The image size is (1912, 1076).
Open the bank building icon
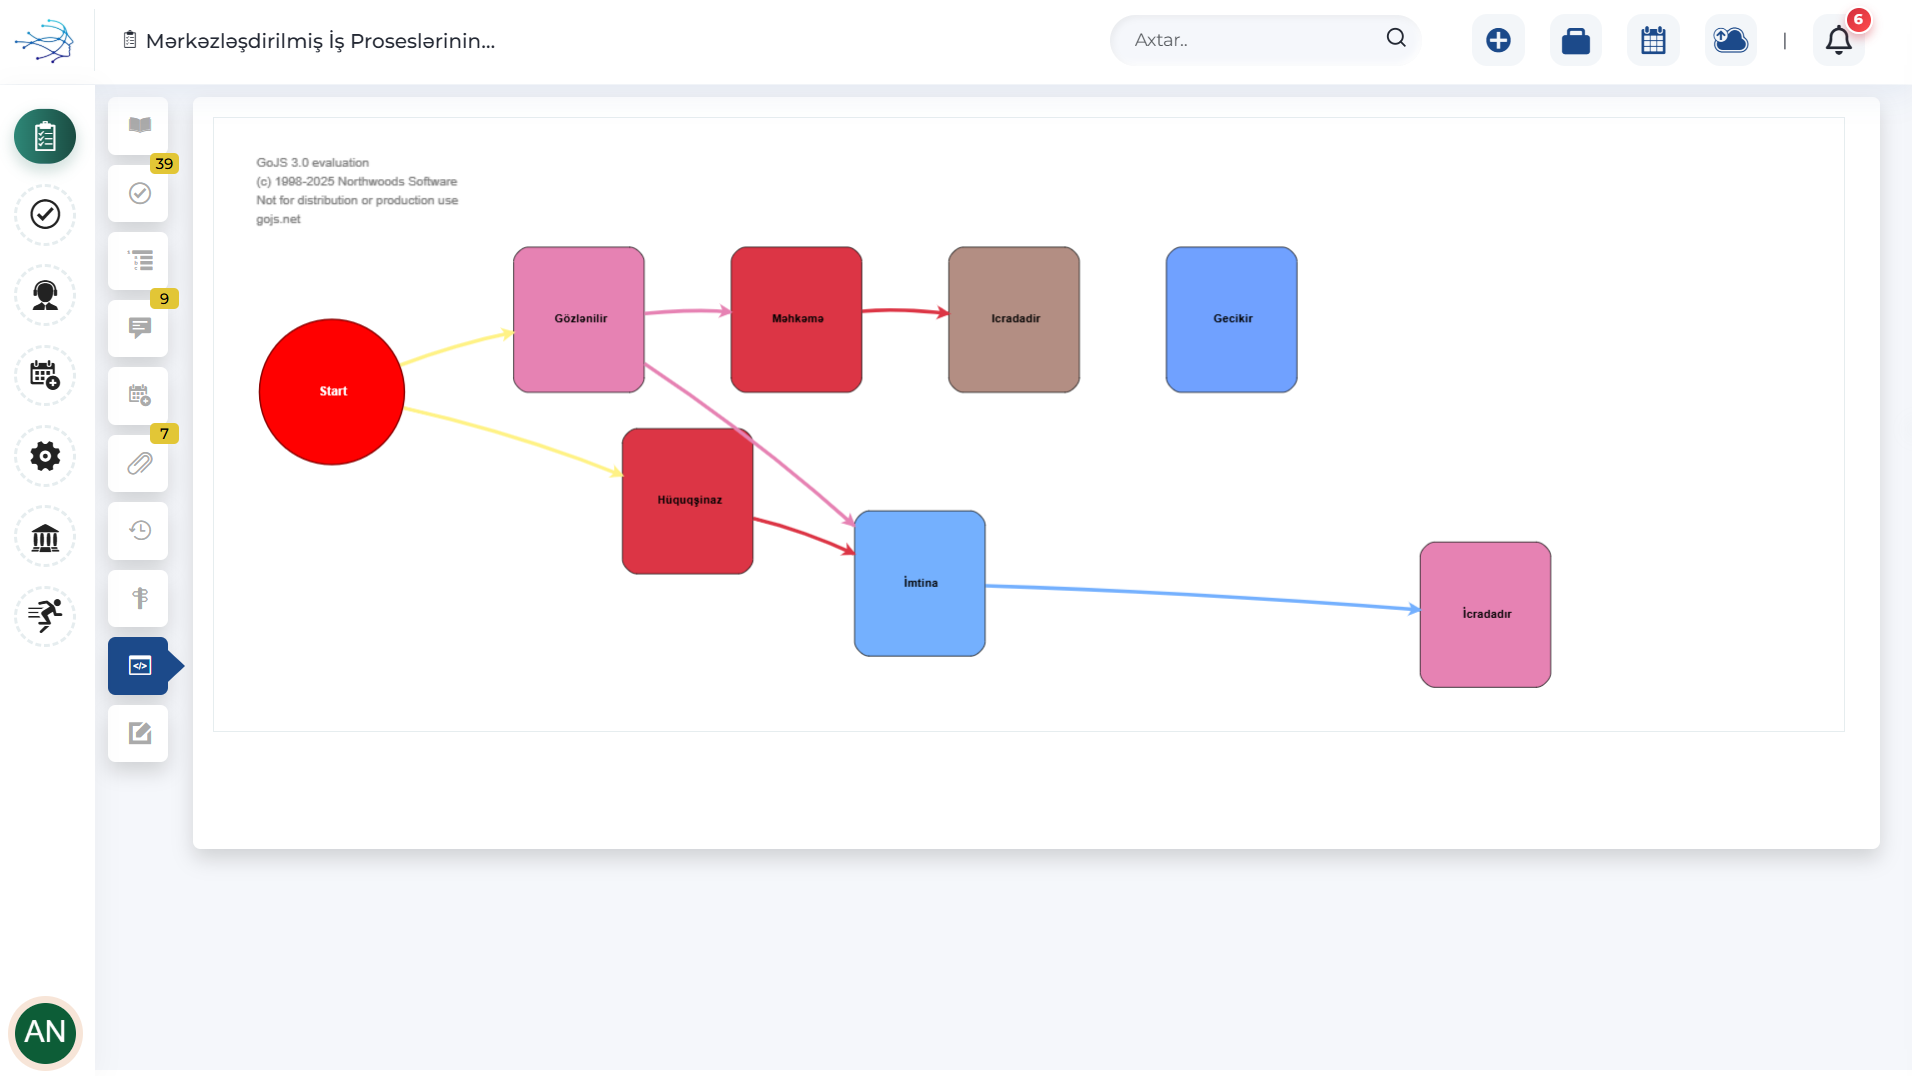45,537
